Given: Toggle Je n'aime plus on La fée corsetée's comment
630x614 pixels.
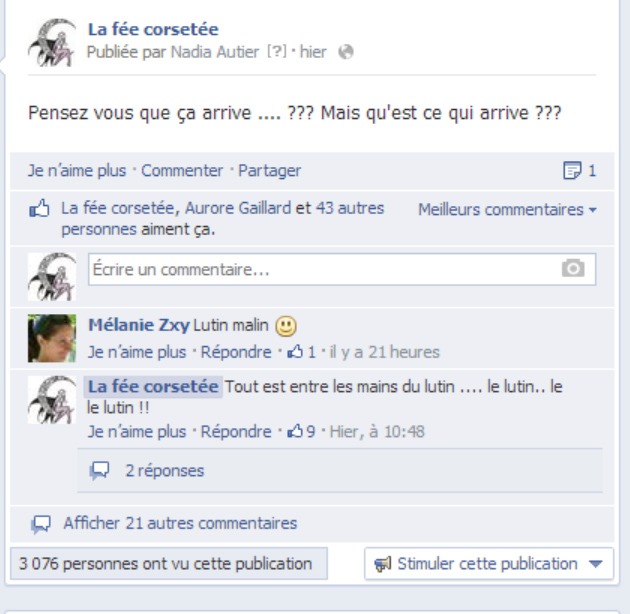Looking at the screenshot, I should 137,432.
